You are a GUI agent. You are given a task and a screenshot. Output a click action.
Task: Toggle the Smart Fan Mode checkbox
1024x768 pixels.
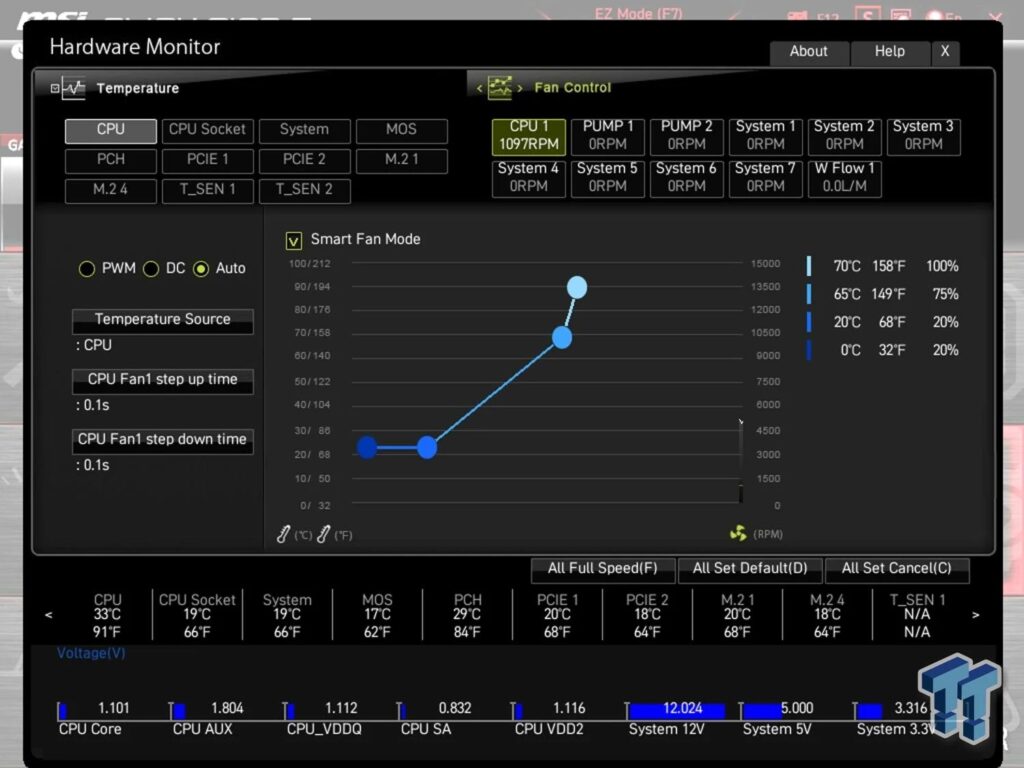coord(294,241)
